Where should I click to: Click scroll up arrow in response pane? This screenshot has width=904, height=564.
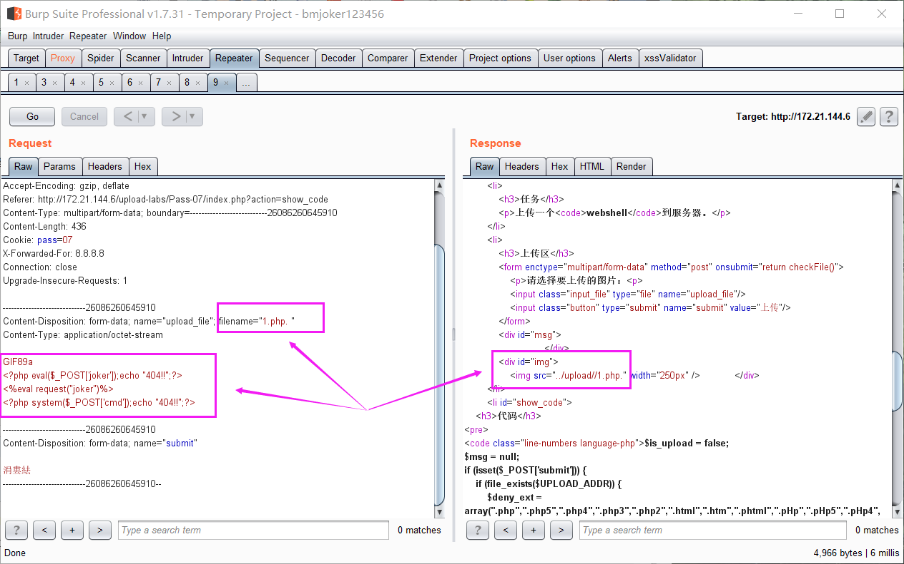click(897, 185)
